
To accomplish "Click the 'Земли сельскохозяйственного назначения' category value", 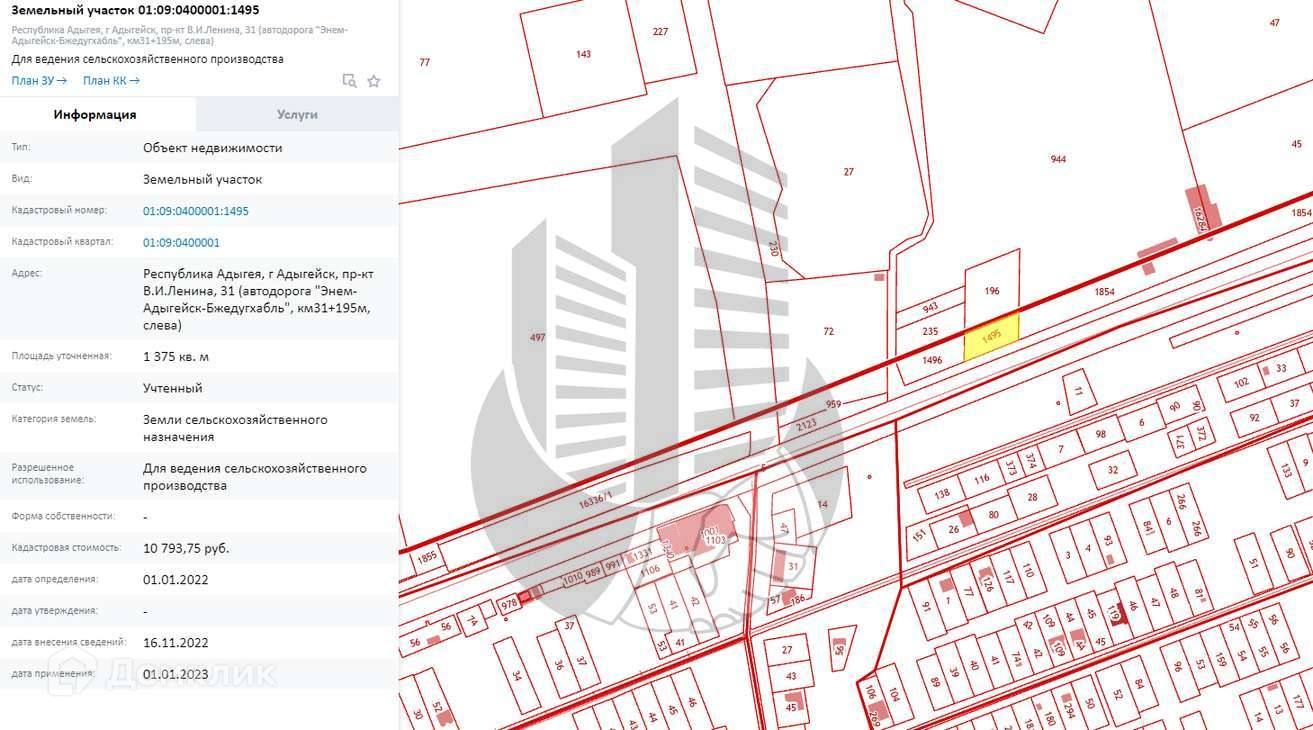I will tap(235, 428).
